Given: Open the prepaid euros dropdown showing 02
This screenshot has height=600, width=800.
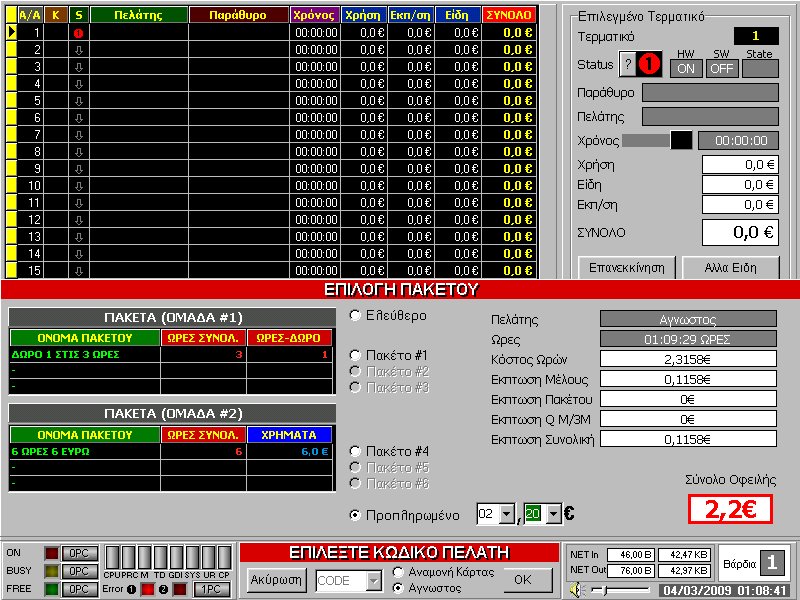Looking at the screenshot, I should (506, 514).
